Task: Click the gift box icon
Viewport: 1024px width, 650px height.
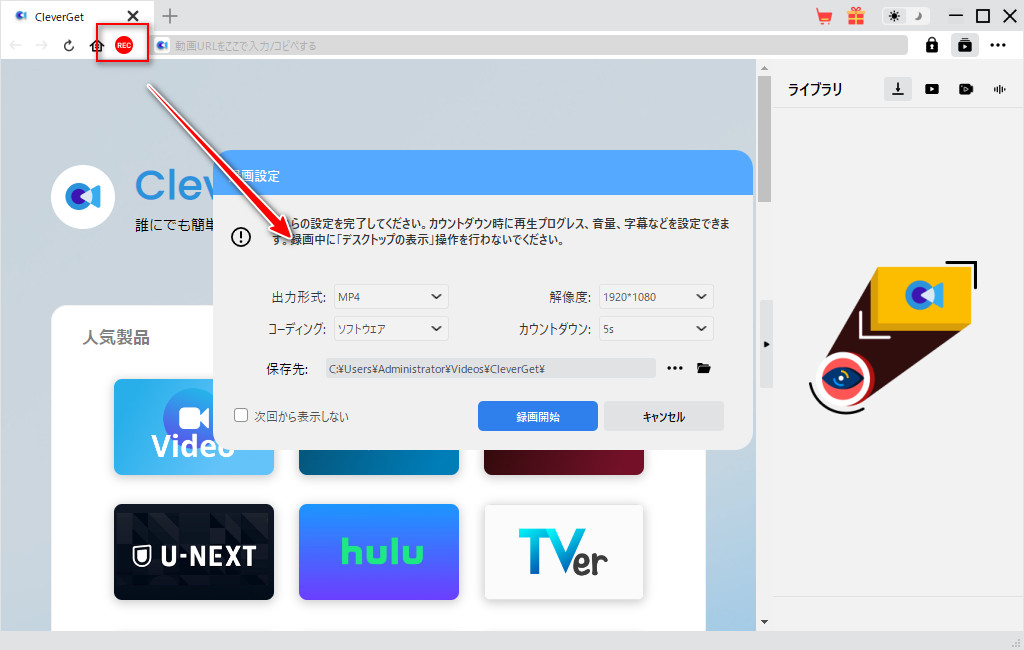Action: tap(855, 16)
